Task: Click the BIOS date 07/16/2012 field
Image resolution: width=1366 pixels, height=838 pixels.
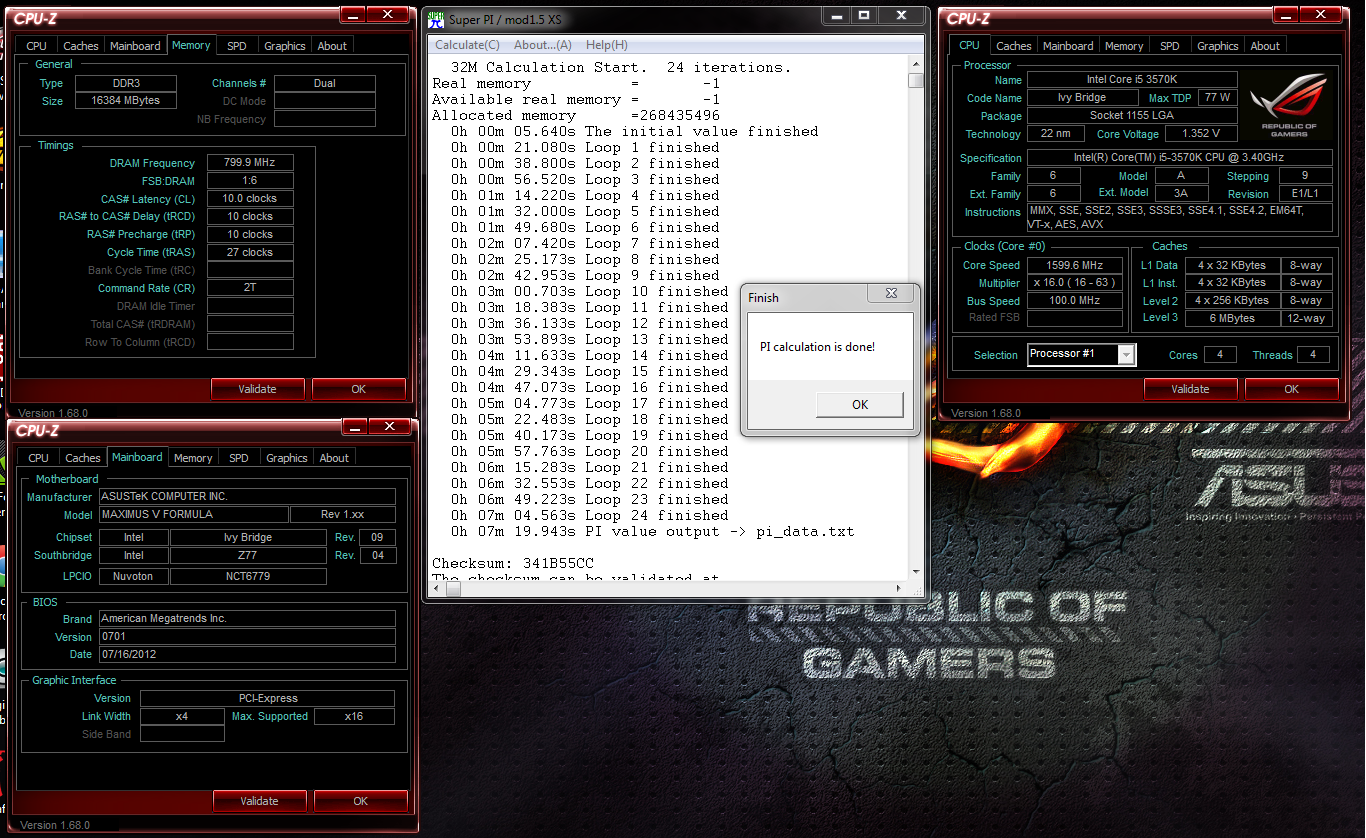Action: point(247,655)
